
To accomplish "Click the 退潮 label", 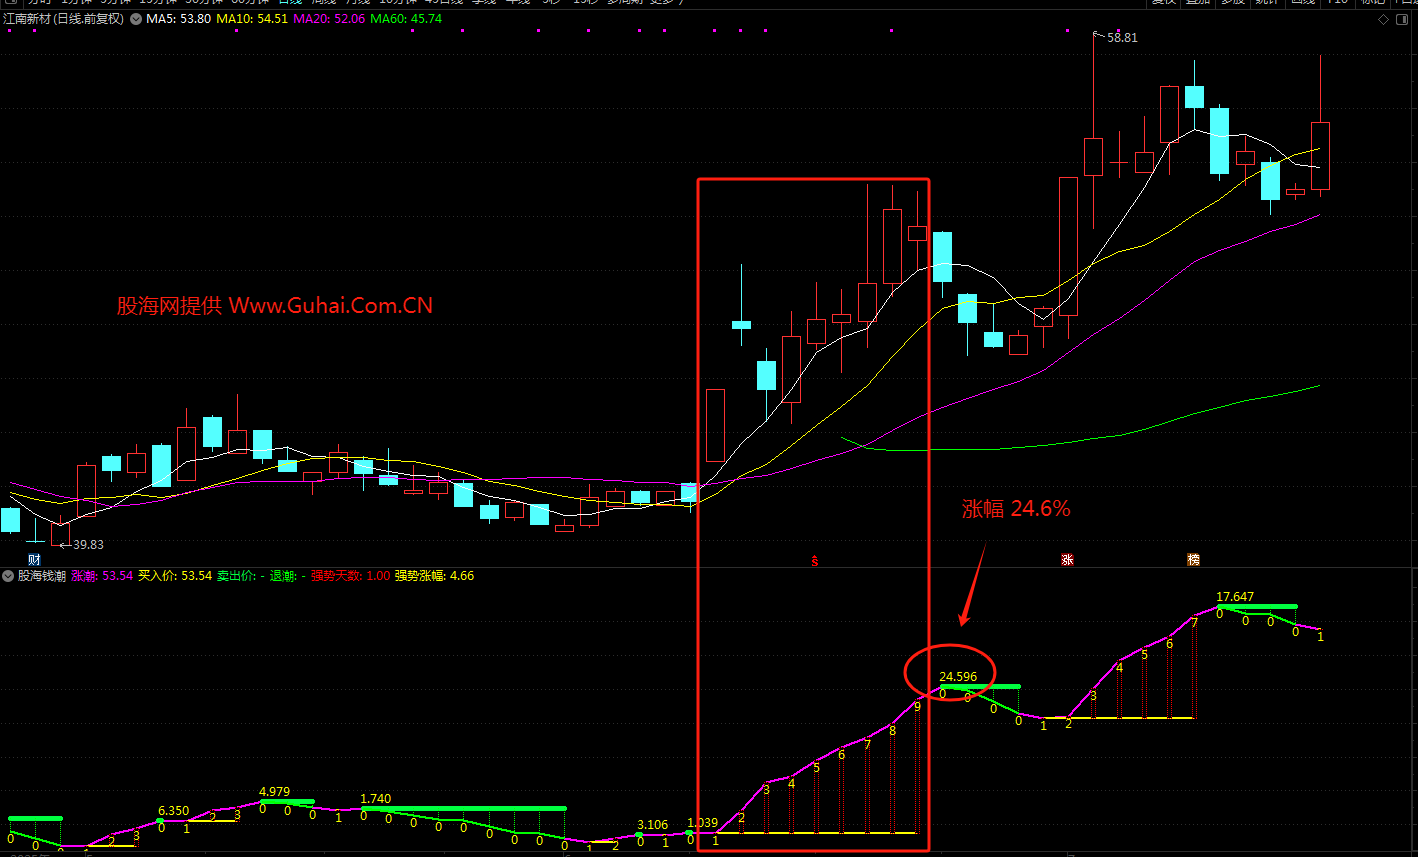I will pyautogui.click(x=282, y=576).
